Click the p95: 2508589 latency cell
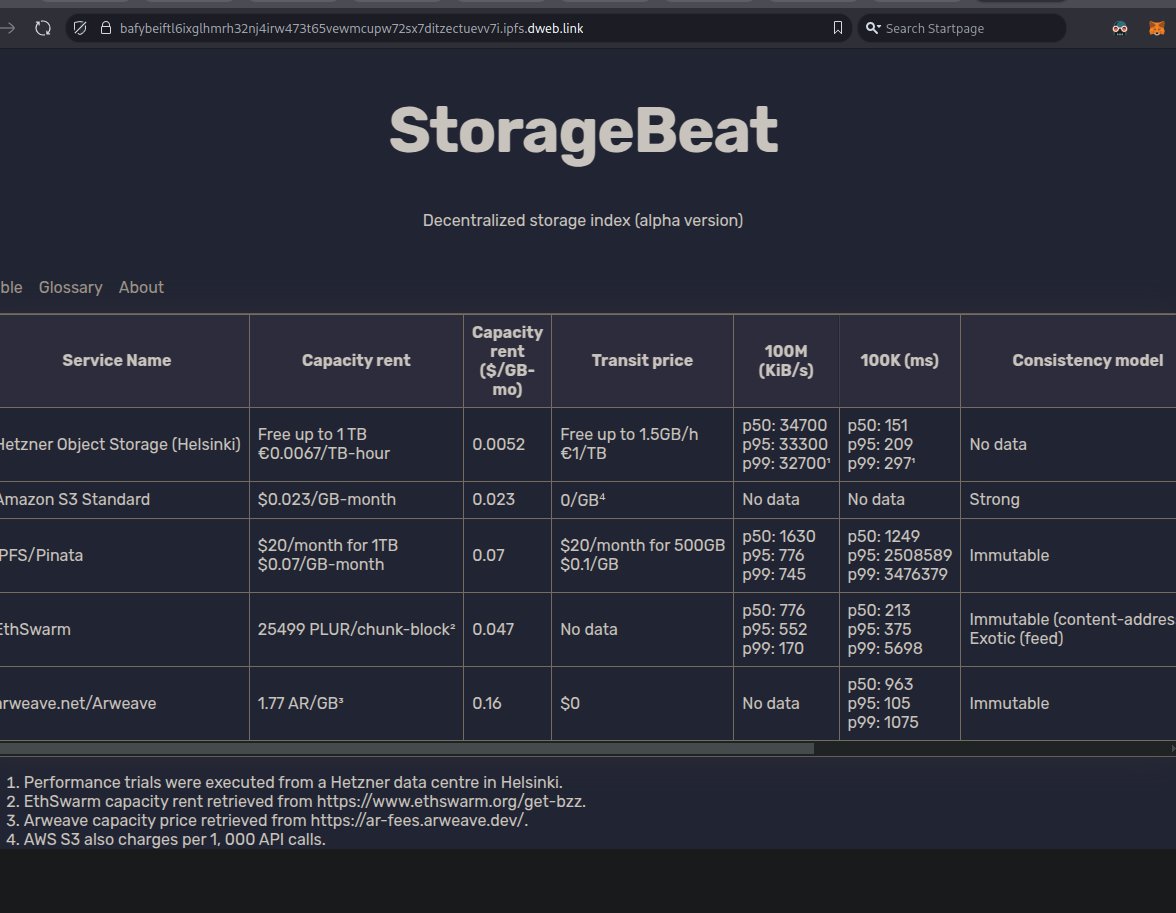This screenshot has width=1176, height=913. (x=899, y=555)
